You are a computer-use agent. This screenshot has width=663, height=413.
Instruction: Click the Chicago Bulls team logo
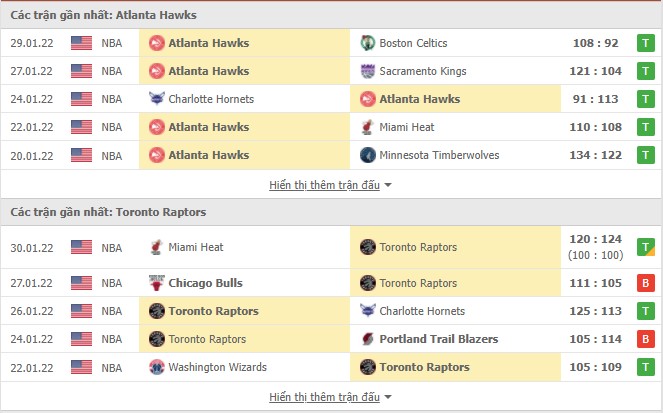coord(156,283)
